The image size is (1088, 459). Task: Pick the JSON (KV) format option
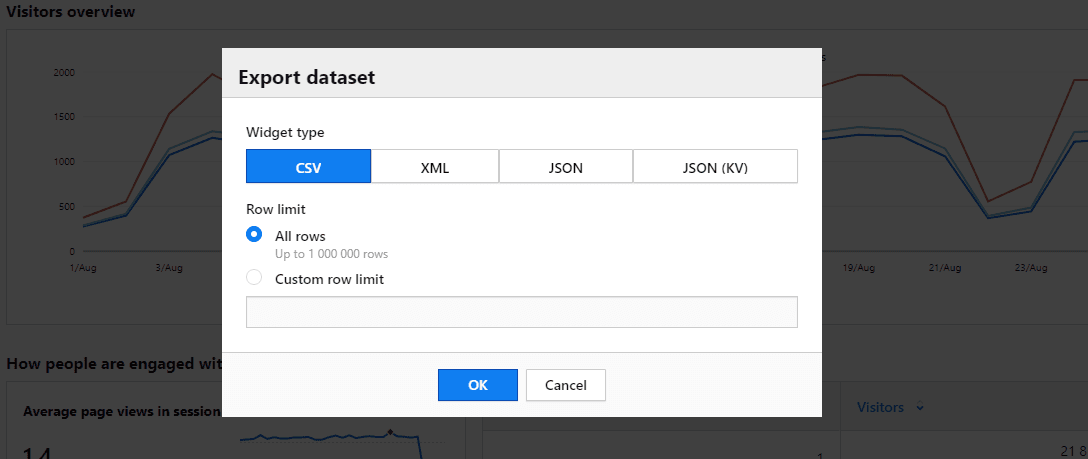[715, 167]
